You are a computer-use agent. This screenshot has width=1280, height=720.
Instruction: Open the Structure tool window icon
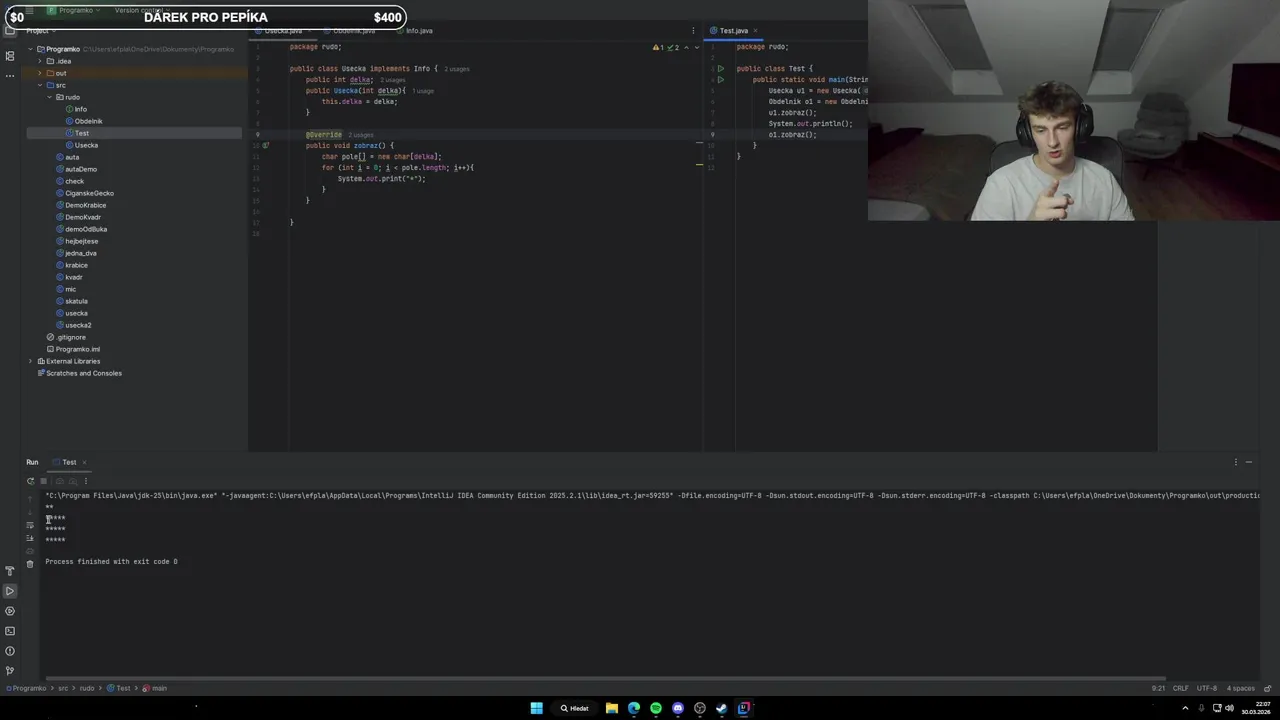point(10,56)
